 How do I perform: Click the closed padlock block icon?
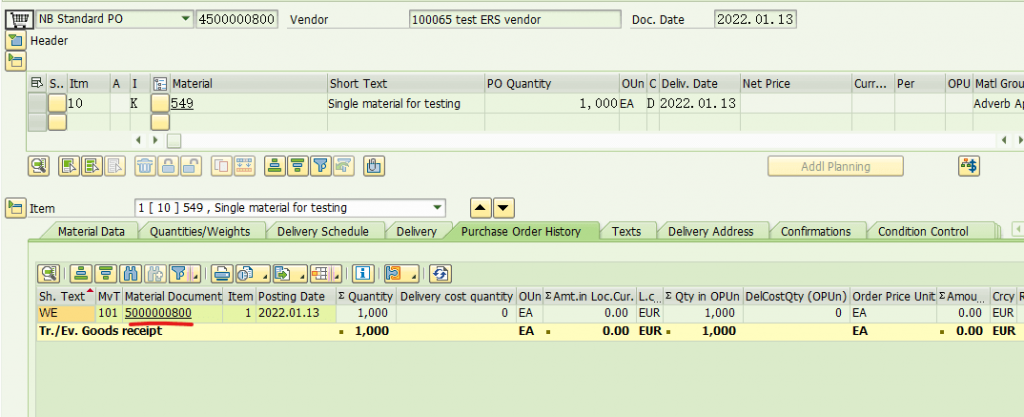[x=168, y=166]
